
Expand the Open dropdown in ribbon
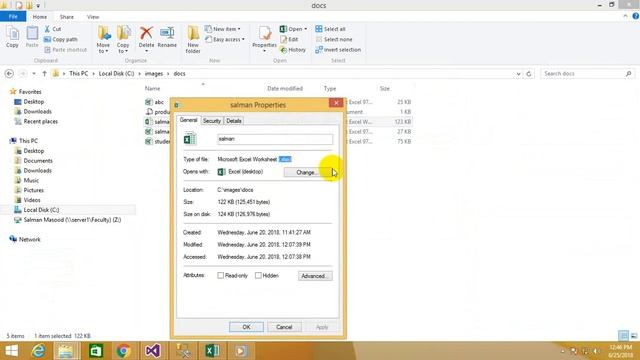[x=293, y=29]
